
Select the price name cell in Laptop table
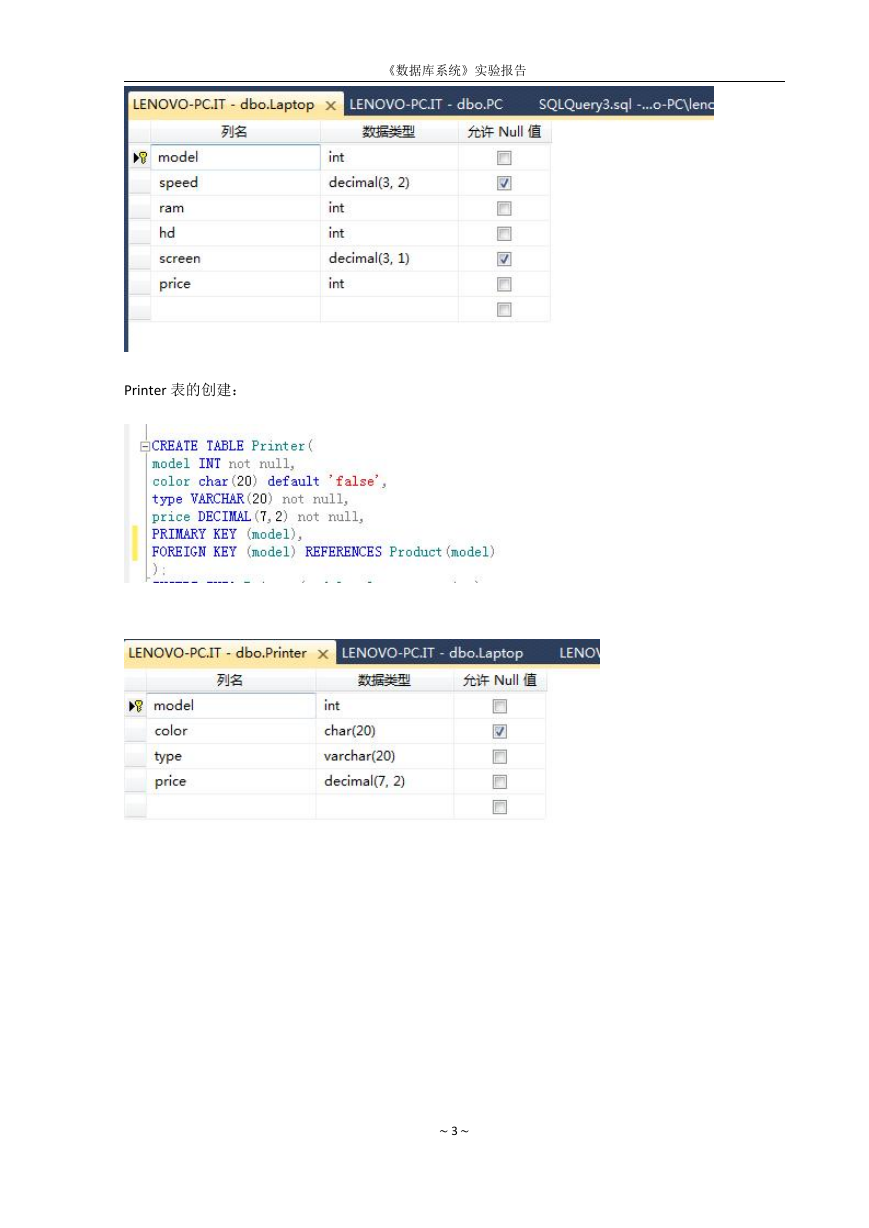click(x=235, y=284)
